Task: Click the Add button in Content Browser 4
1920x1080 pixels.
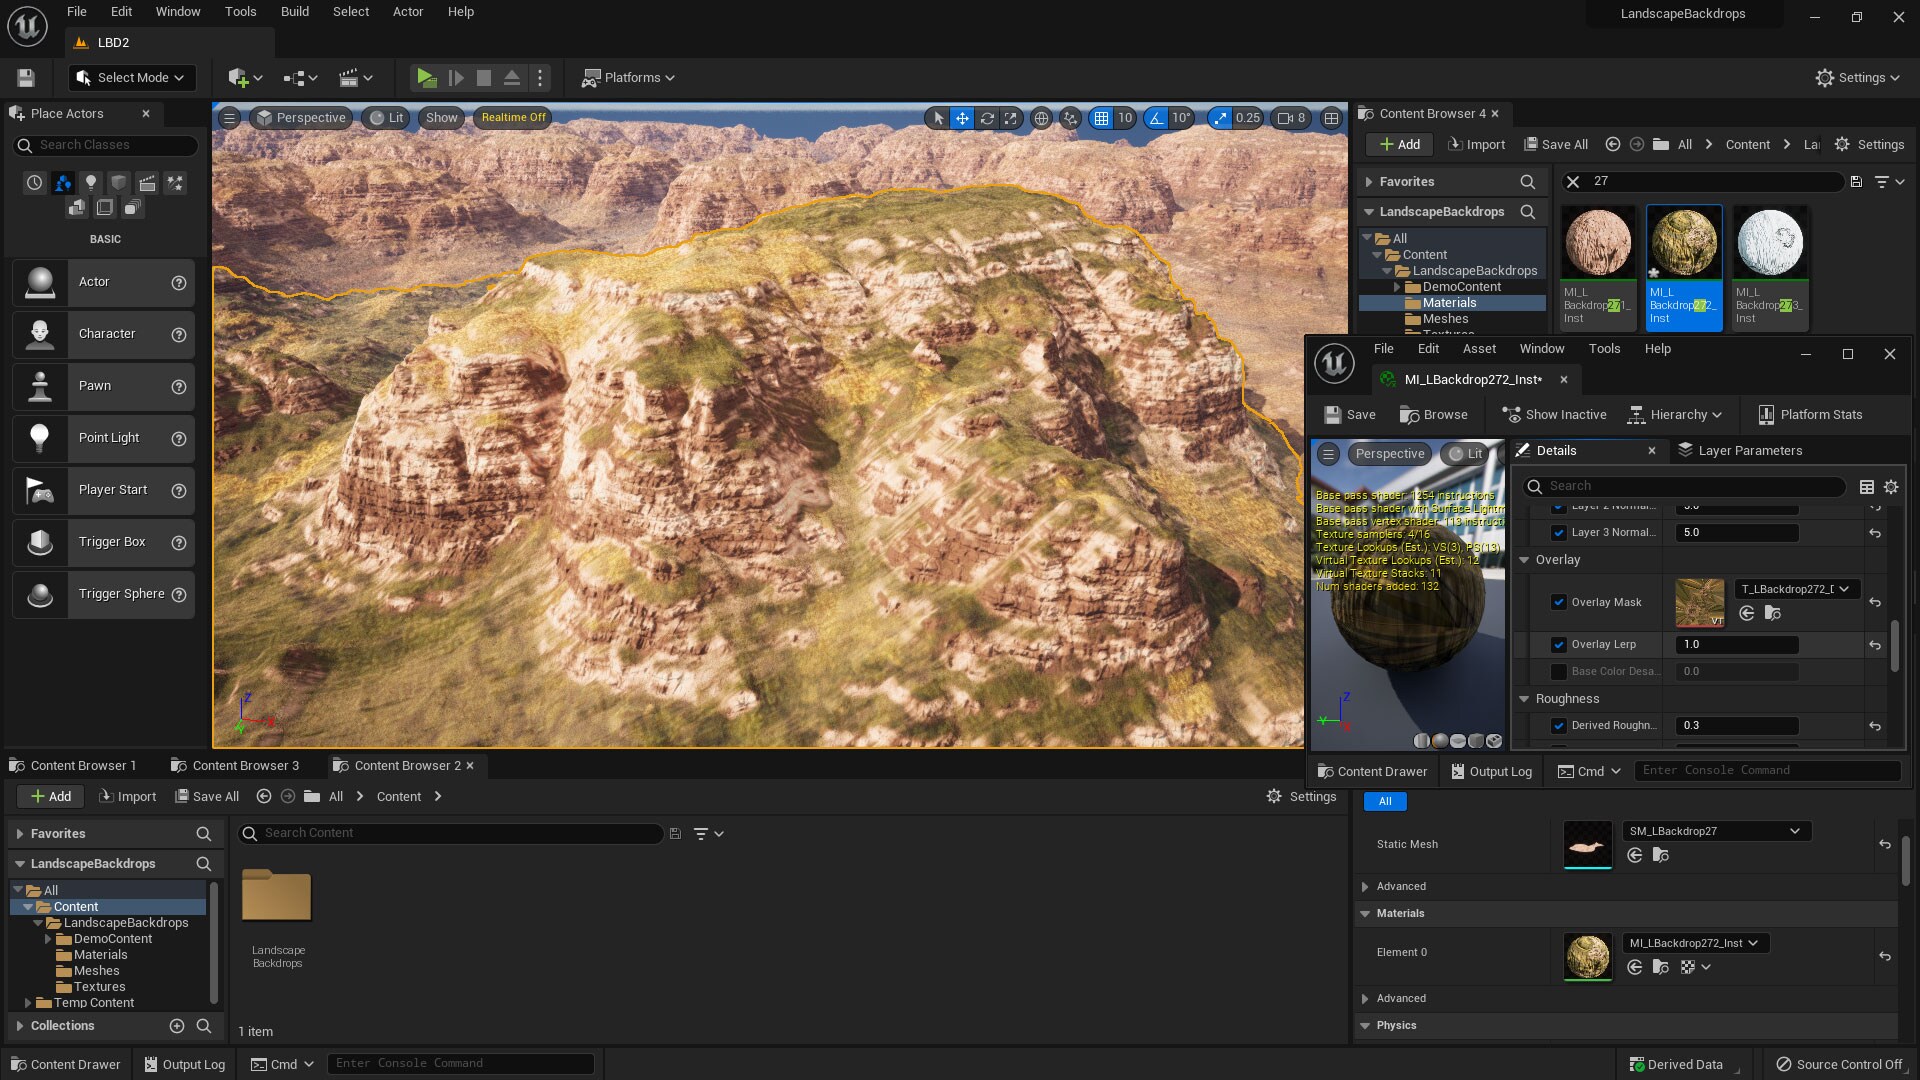Action: tap(1398, 144)
